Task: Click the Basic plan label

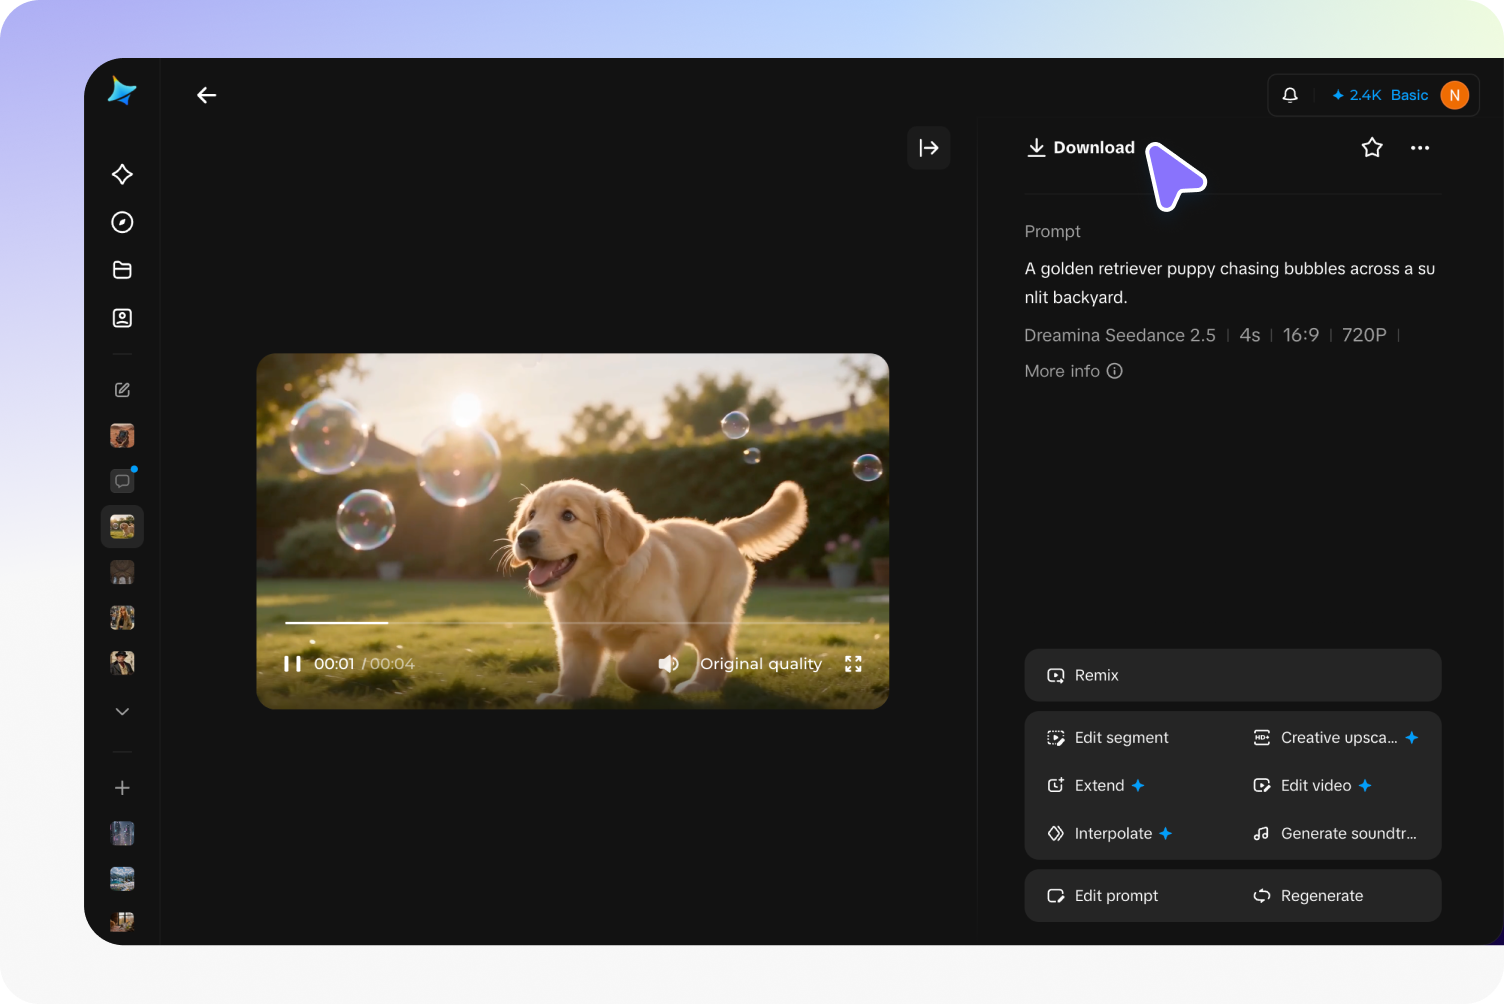Action: (1409, 95)
